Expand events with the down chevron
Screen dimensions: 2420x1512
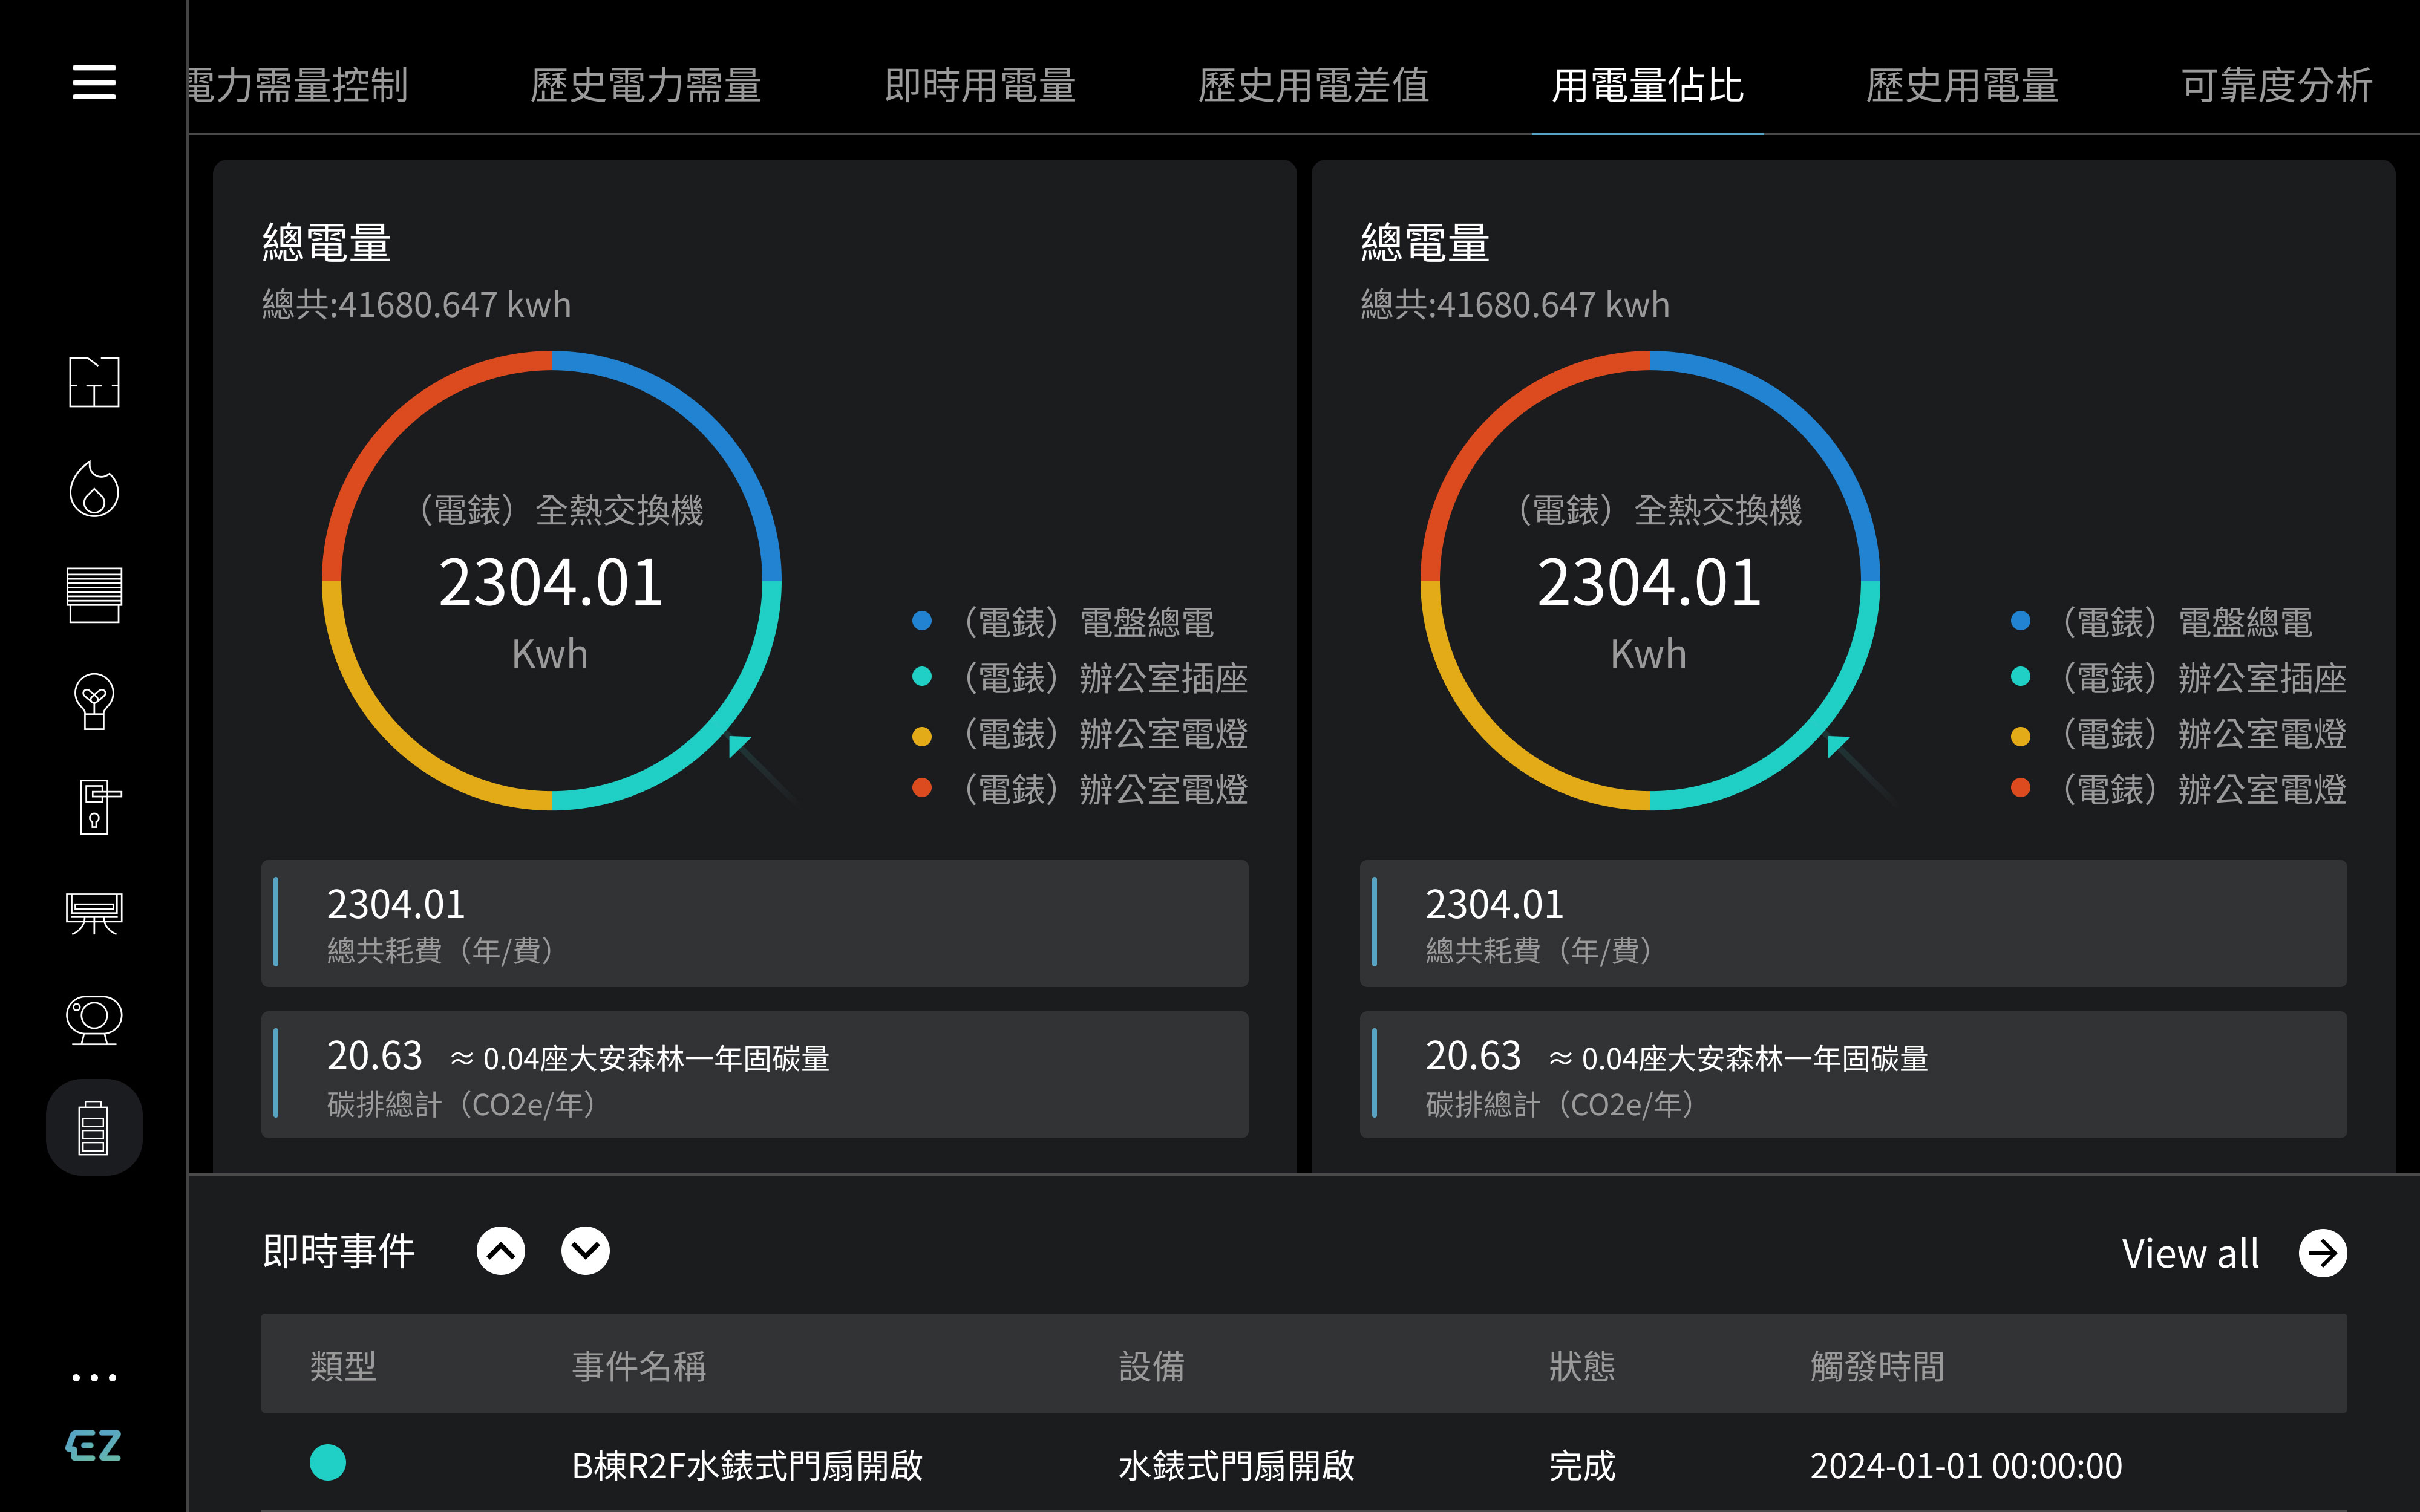coord(585,1251)
